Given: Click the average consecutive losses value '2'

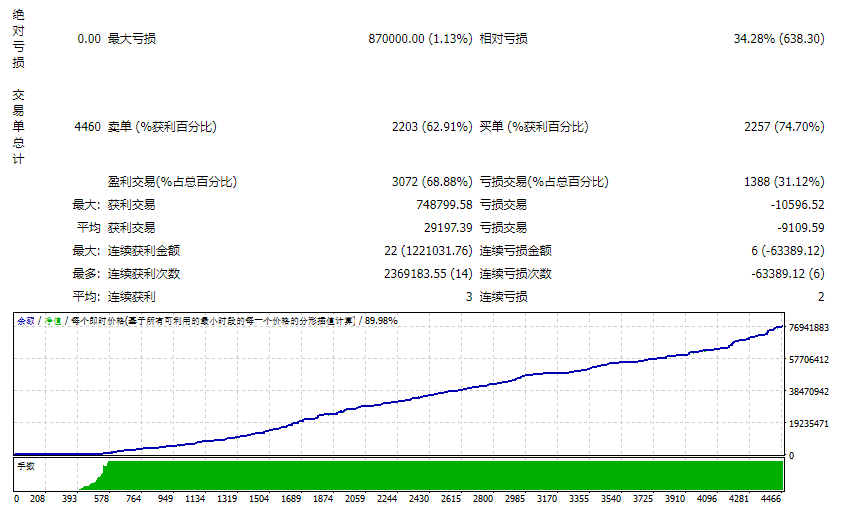Looking at the screenshot, I should 821,297.
